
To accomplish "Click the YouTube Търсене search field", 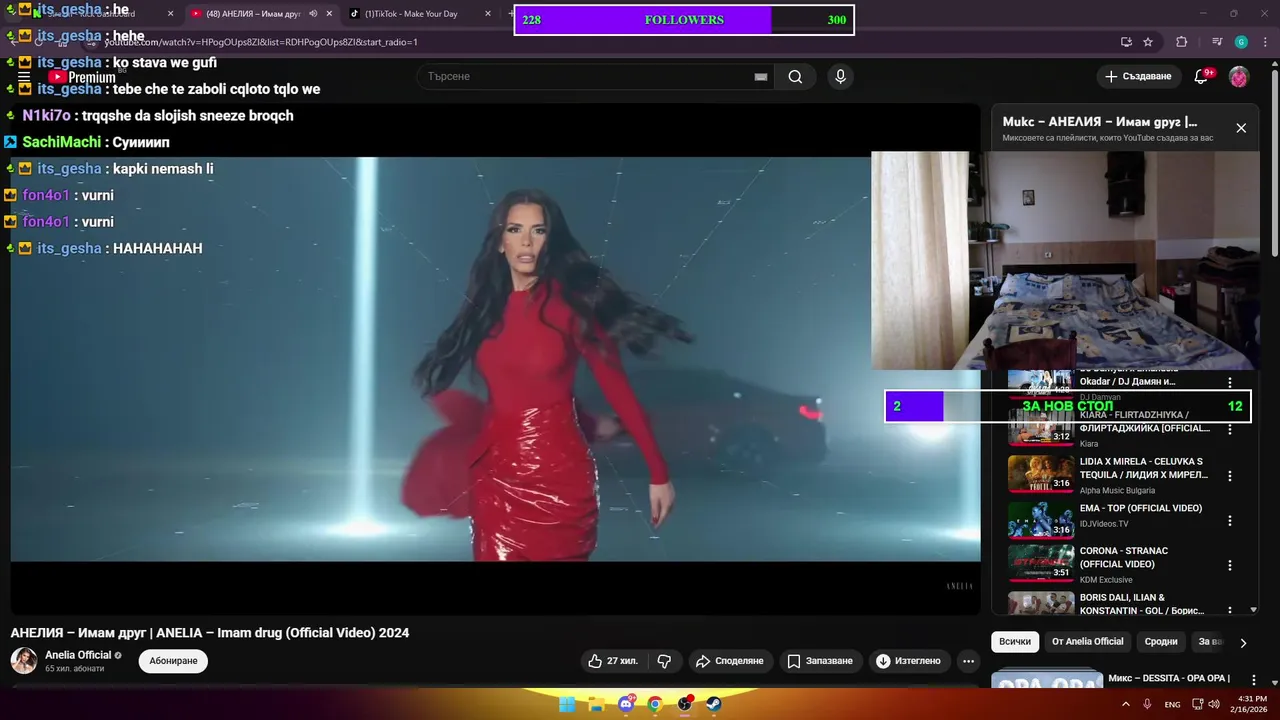I will (x=585, y=77).
